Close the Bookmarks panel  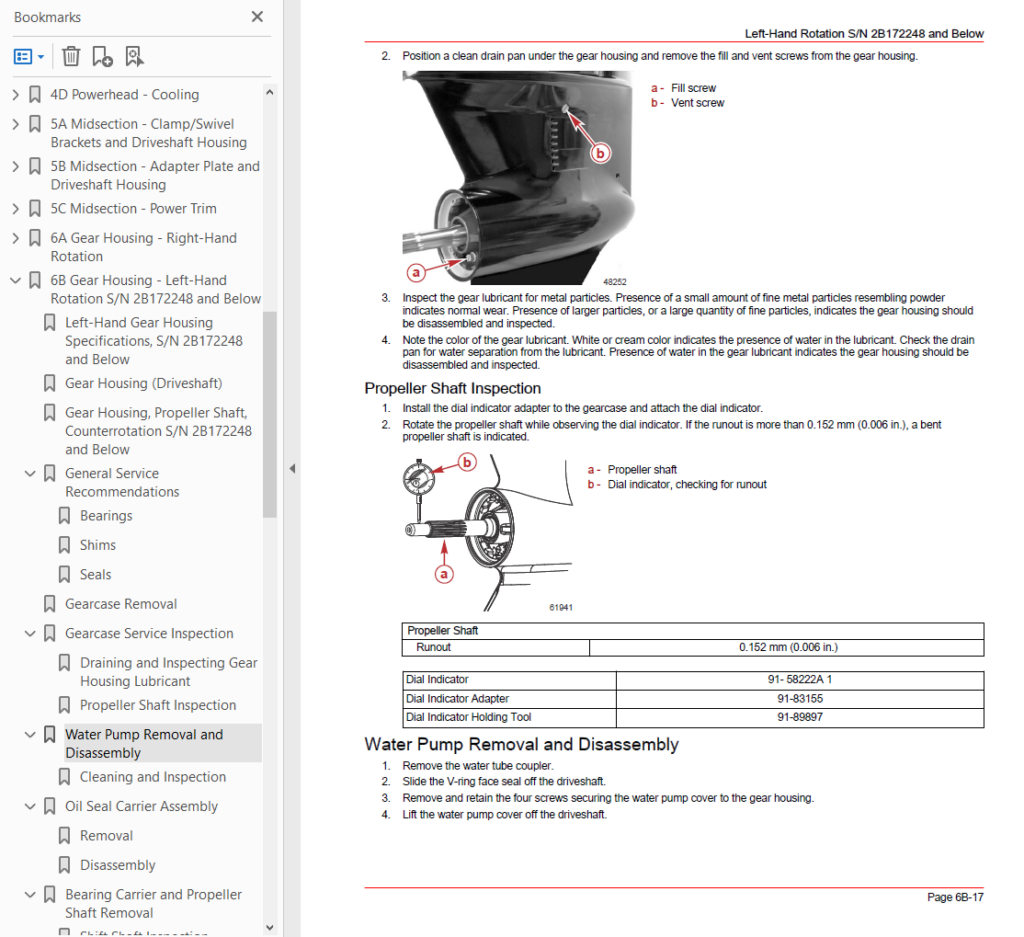(257, 17)
